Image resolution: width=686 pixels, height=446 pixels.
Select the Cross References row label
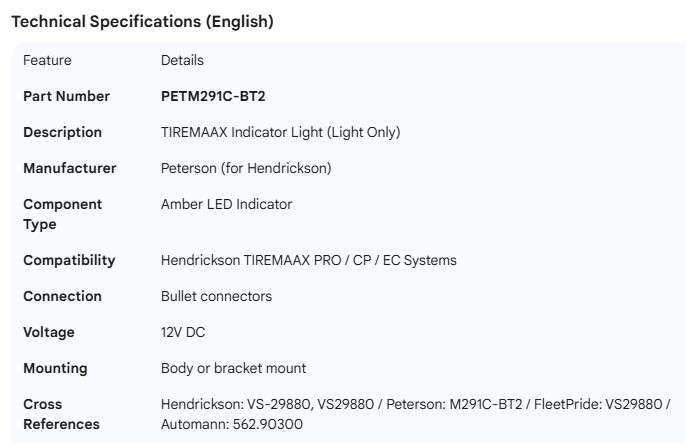[x=62, y=414]
